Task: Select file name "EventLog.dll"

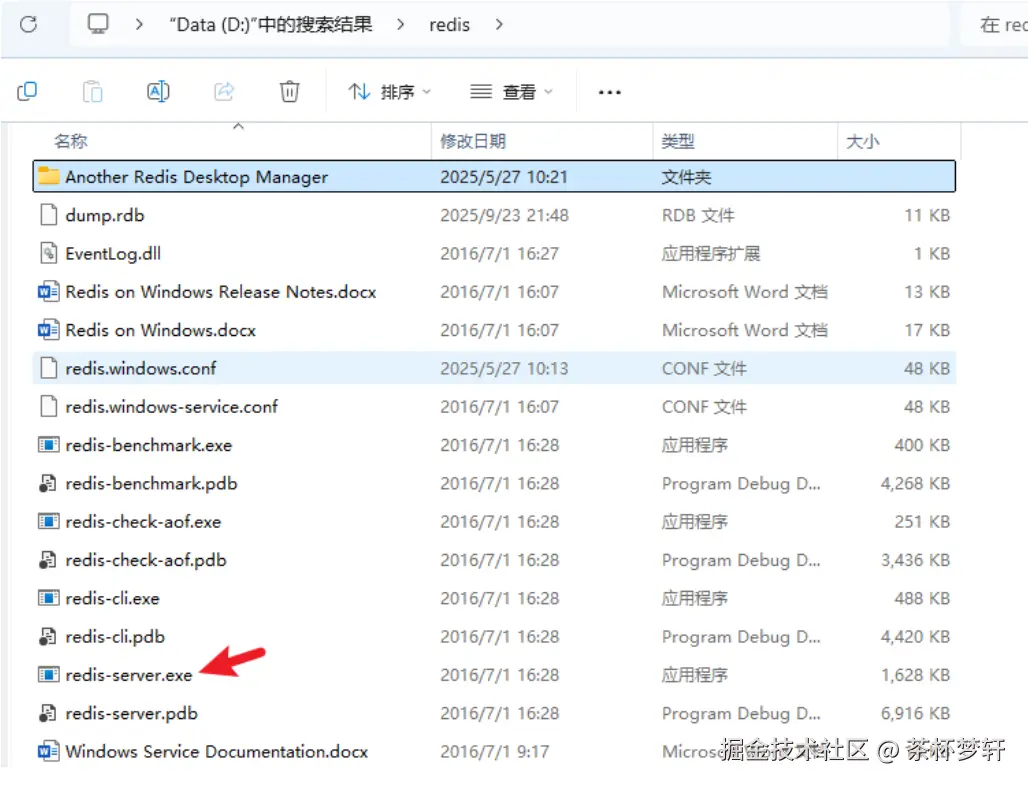Action: pos(113,254)
